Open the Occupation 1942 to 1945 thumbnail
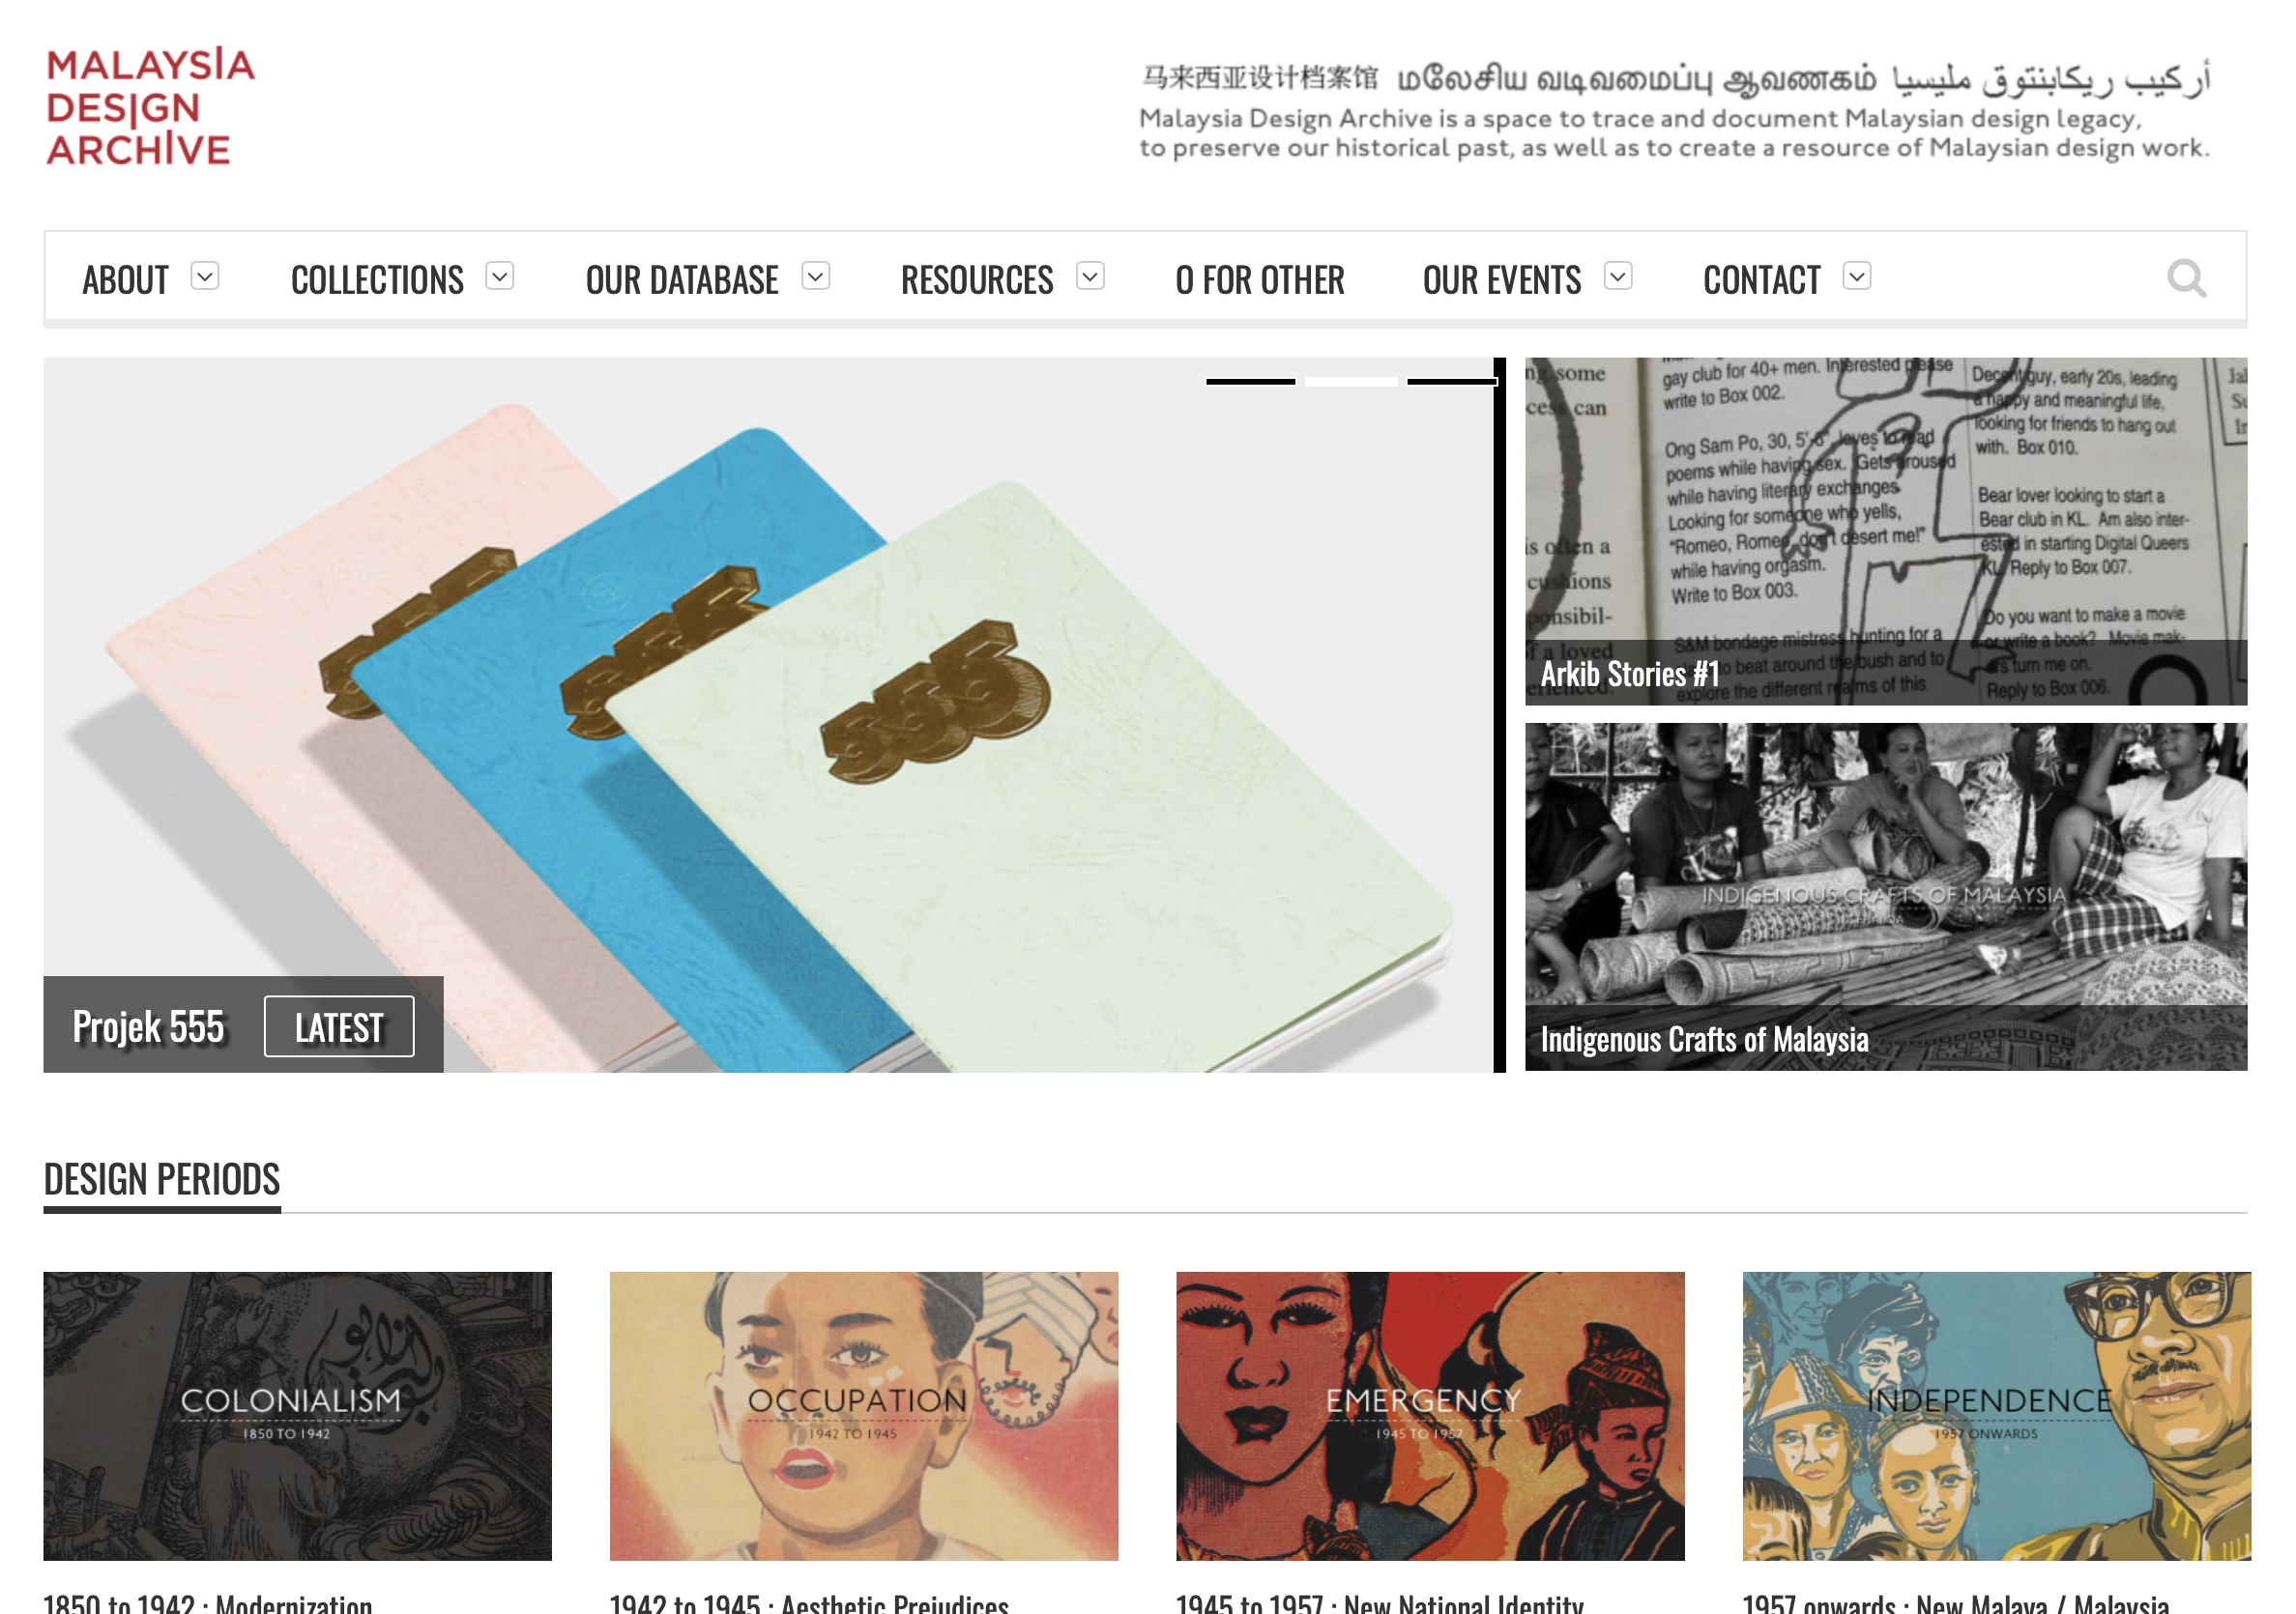Image resolution: width=2296 pixels, height=1614 pixels. click(x=864, y=1416)
